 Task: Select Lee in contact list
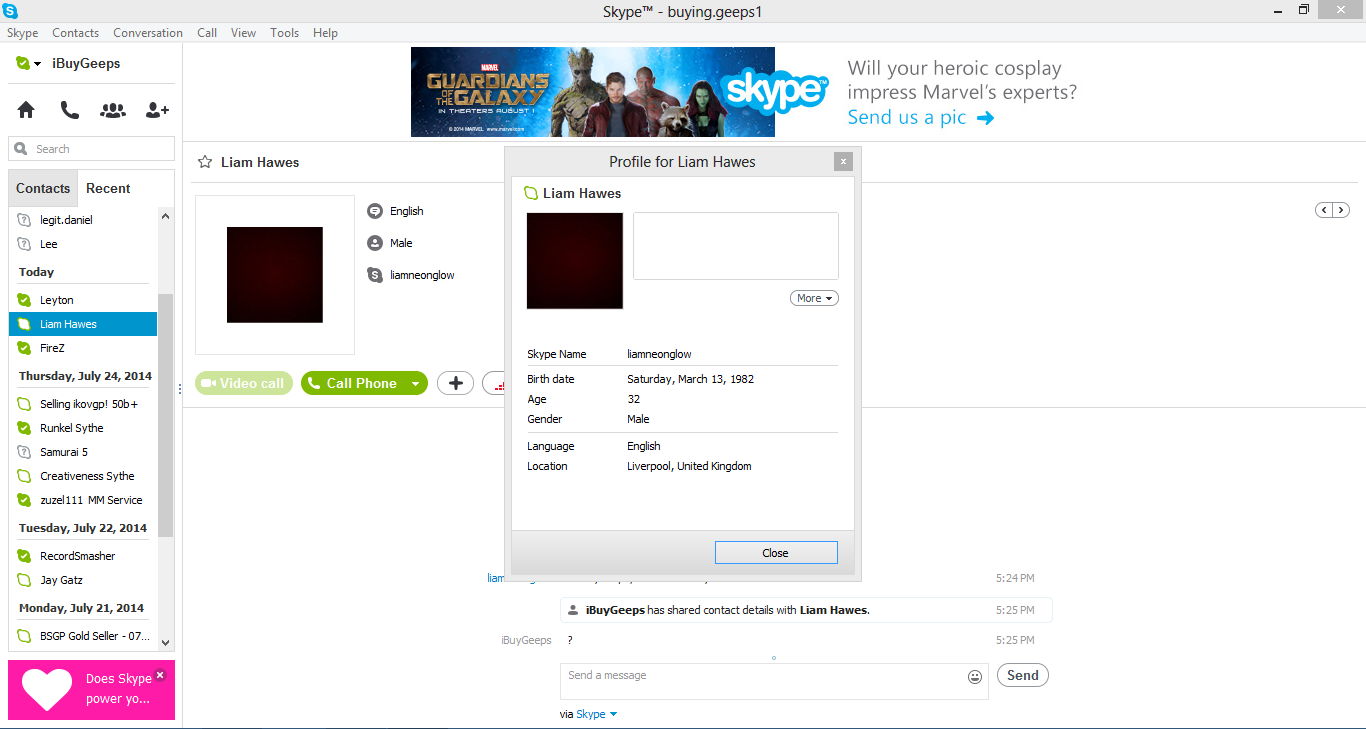point(83,244)
